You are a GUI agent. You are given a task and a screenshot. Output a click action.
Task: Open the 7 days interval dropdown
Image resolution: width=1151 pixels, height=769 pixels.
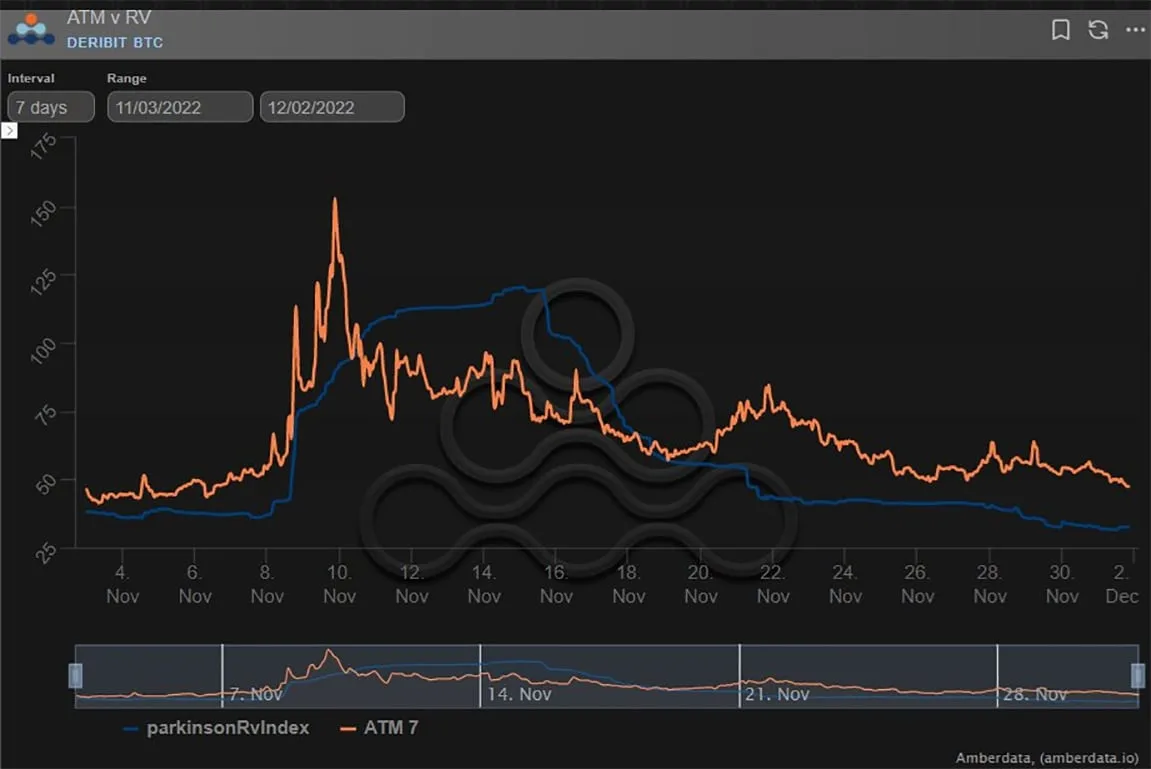[x=51, y=107]
